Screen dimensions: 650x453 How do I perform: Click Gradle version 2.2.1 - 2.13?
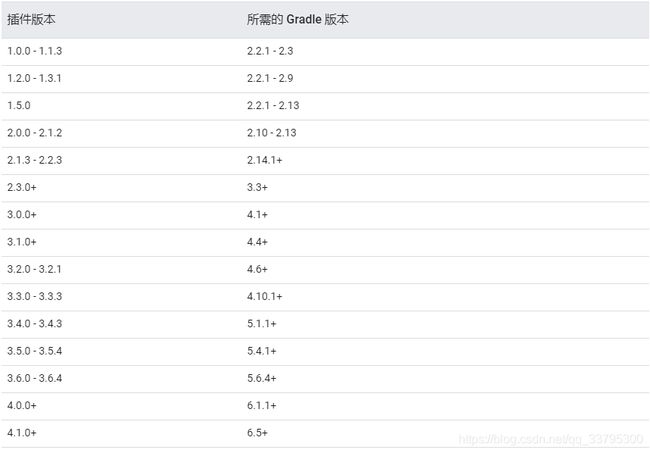click(x=273, y=105)
